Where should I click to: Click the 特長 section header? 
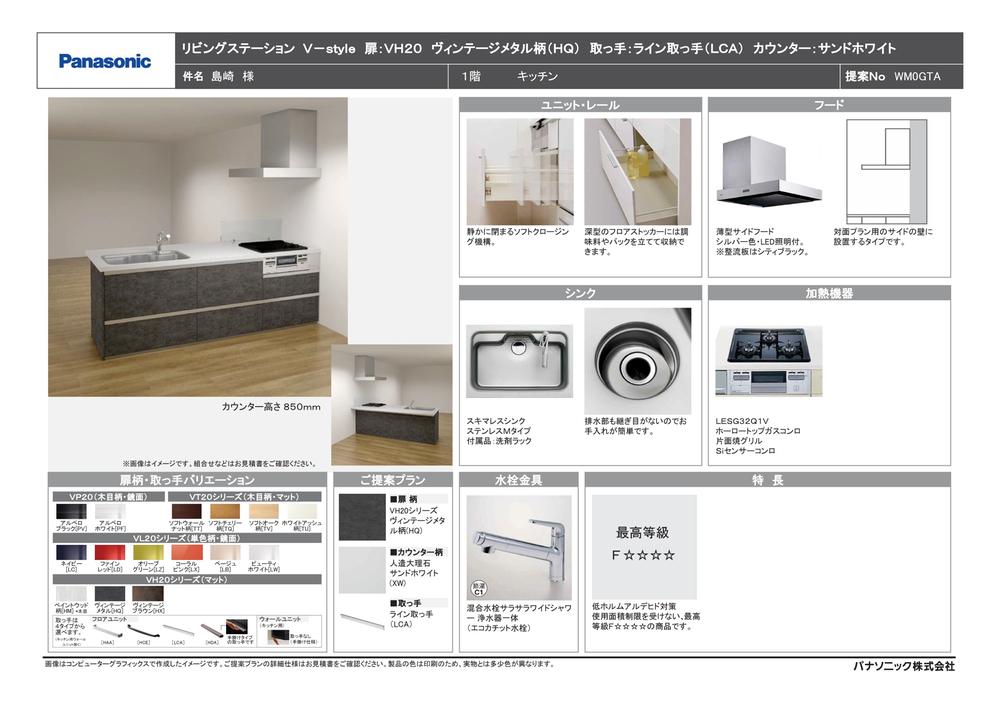pyautogui.click(x=768, y=480)
